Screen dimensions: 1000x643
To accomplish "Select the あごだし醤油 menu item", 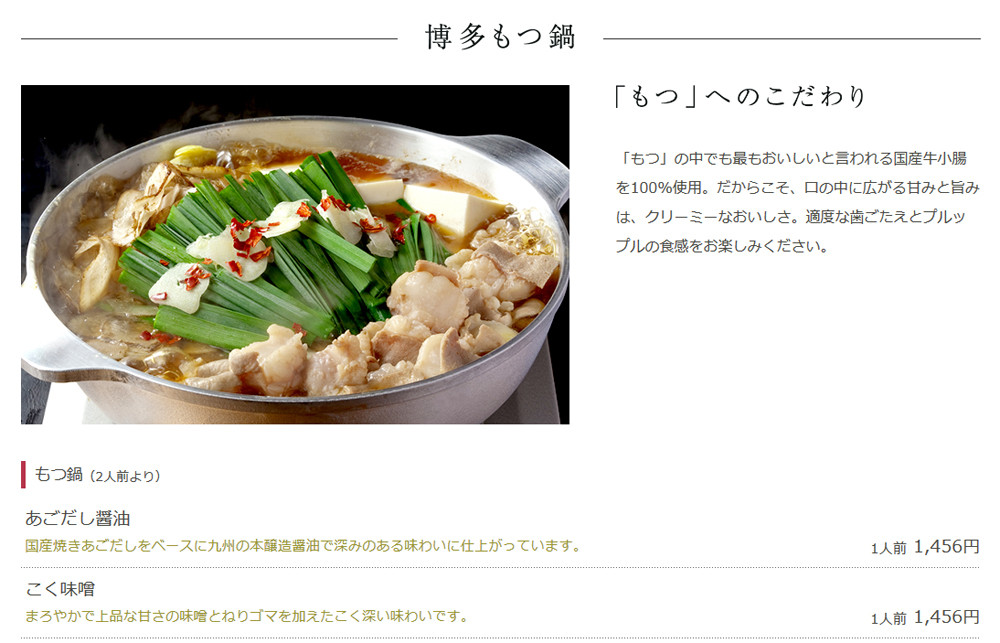I will pyautogui.click(x=78, y=518).
